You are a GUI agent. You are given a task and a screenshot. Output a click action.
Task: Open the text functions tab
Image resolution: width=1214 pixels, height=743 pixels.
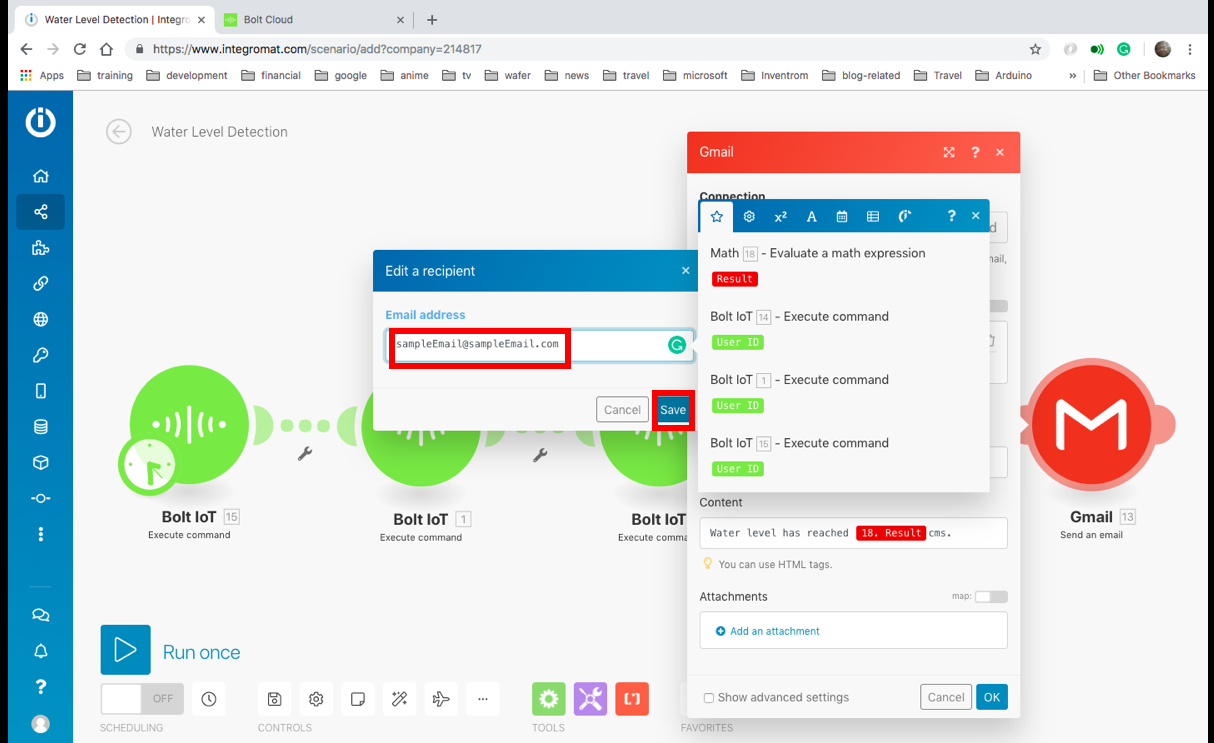[811, 216]
